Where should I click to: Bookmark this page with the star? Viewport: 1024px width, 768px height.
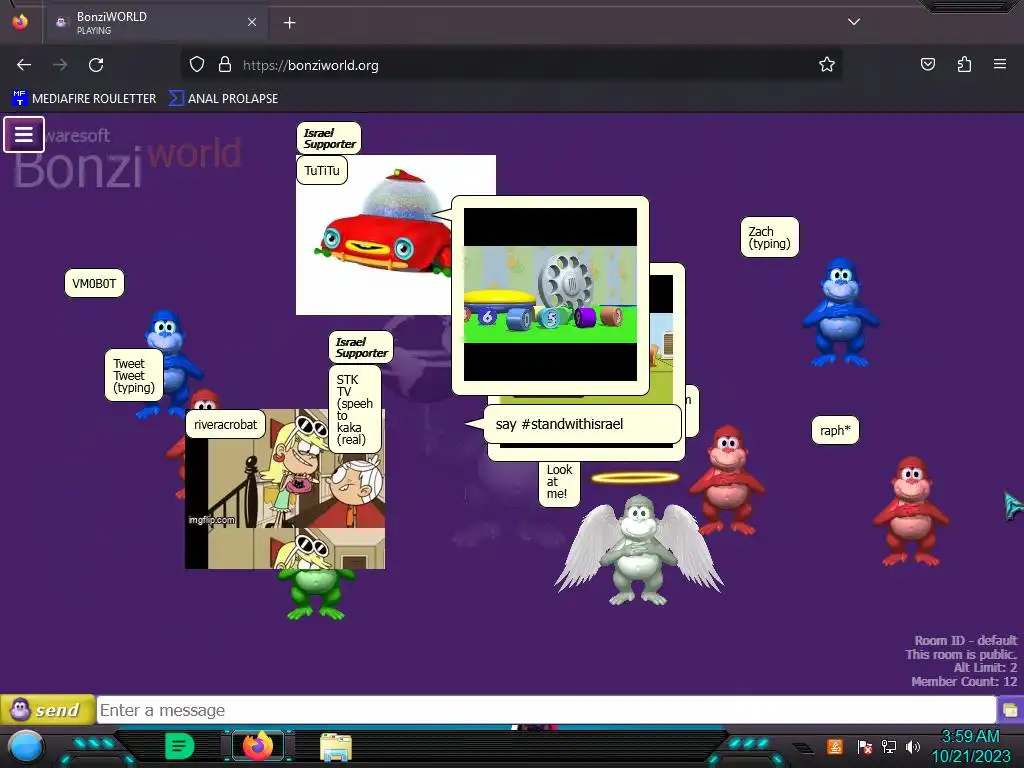[827, 65]
